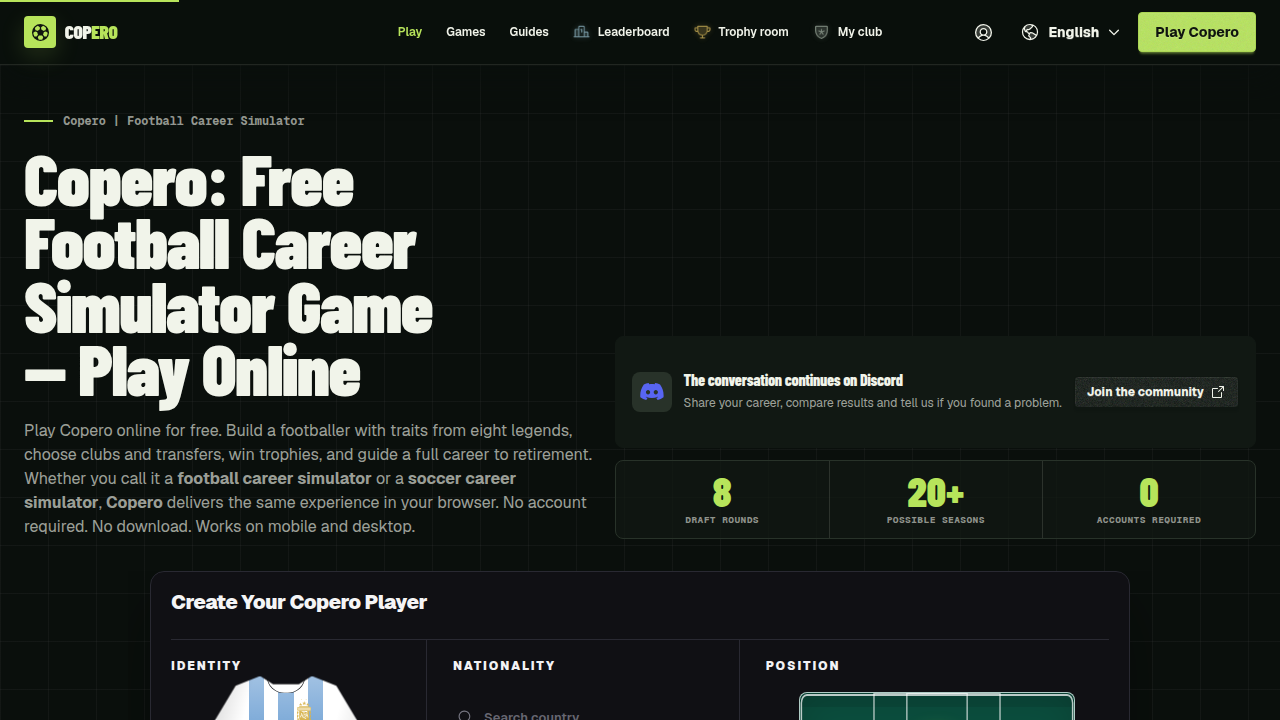Screen dimensions: 1280x720
Task: Click the green Play Copero button
Action: click(1197, 32)
